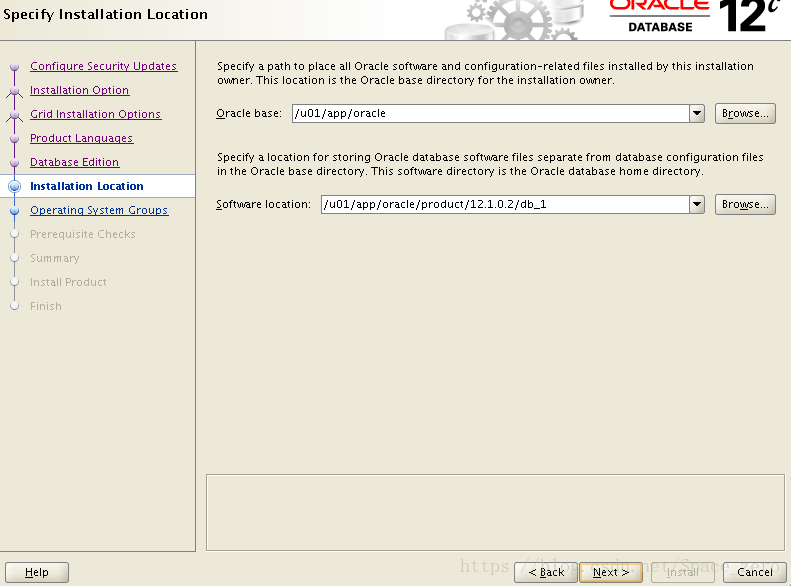Click the Summary step label
Image resolution: width=791 pixels, height=586 pixels.
pos(54,258)
